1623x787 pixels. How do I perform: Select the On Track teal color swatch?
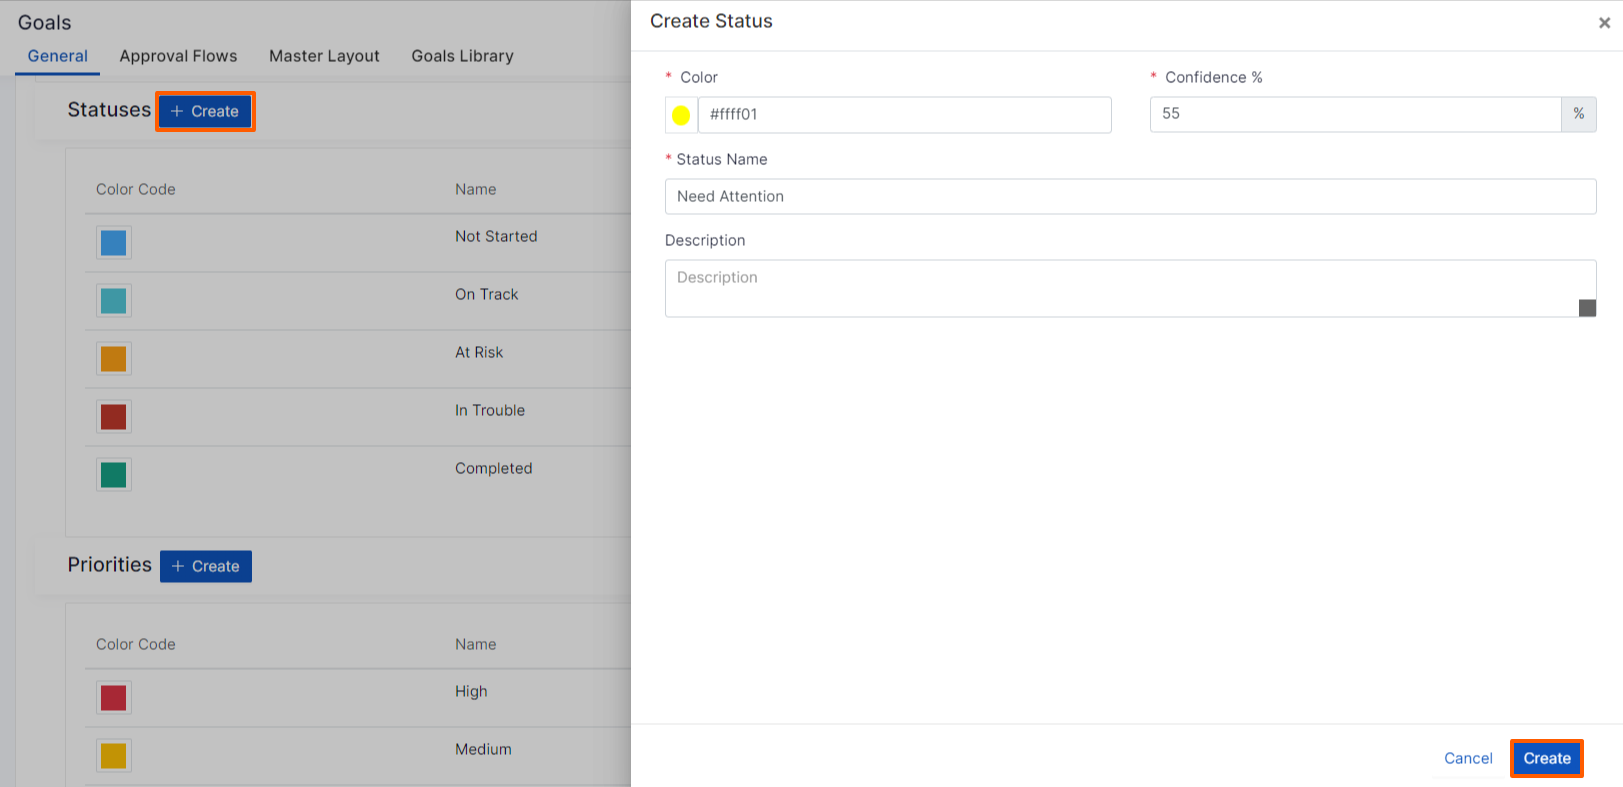[114, 301]
